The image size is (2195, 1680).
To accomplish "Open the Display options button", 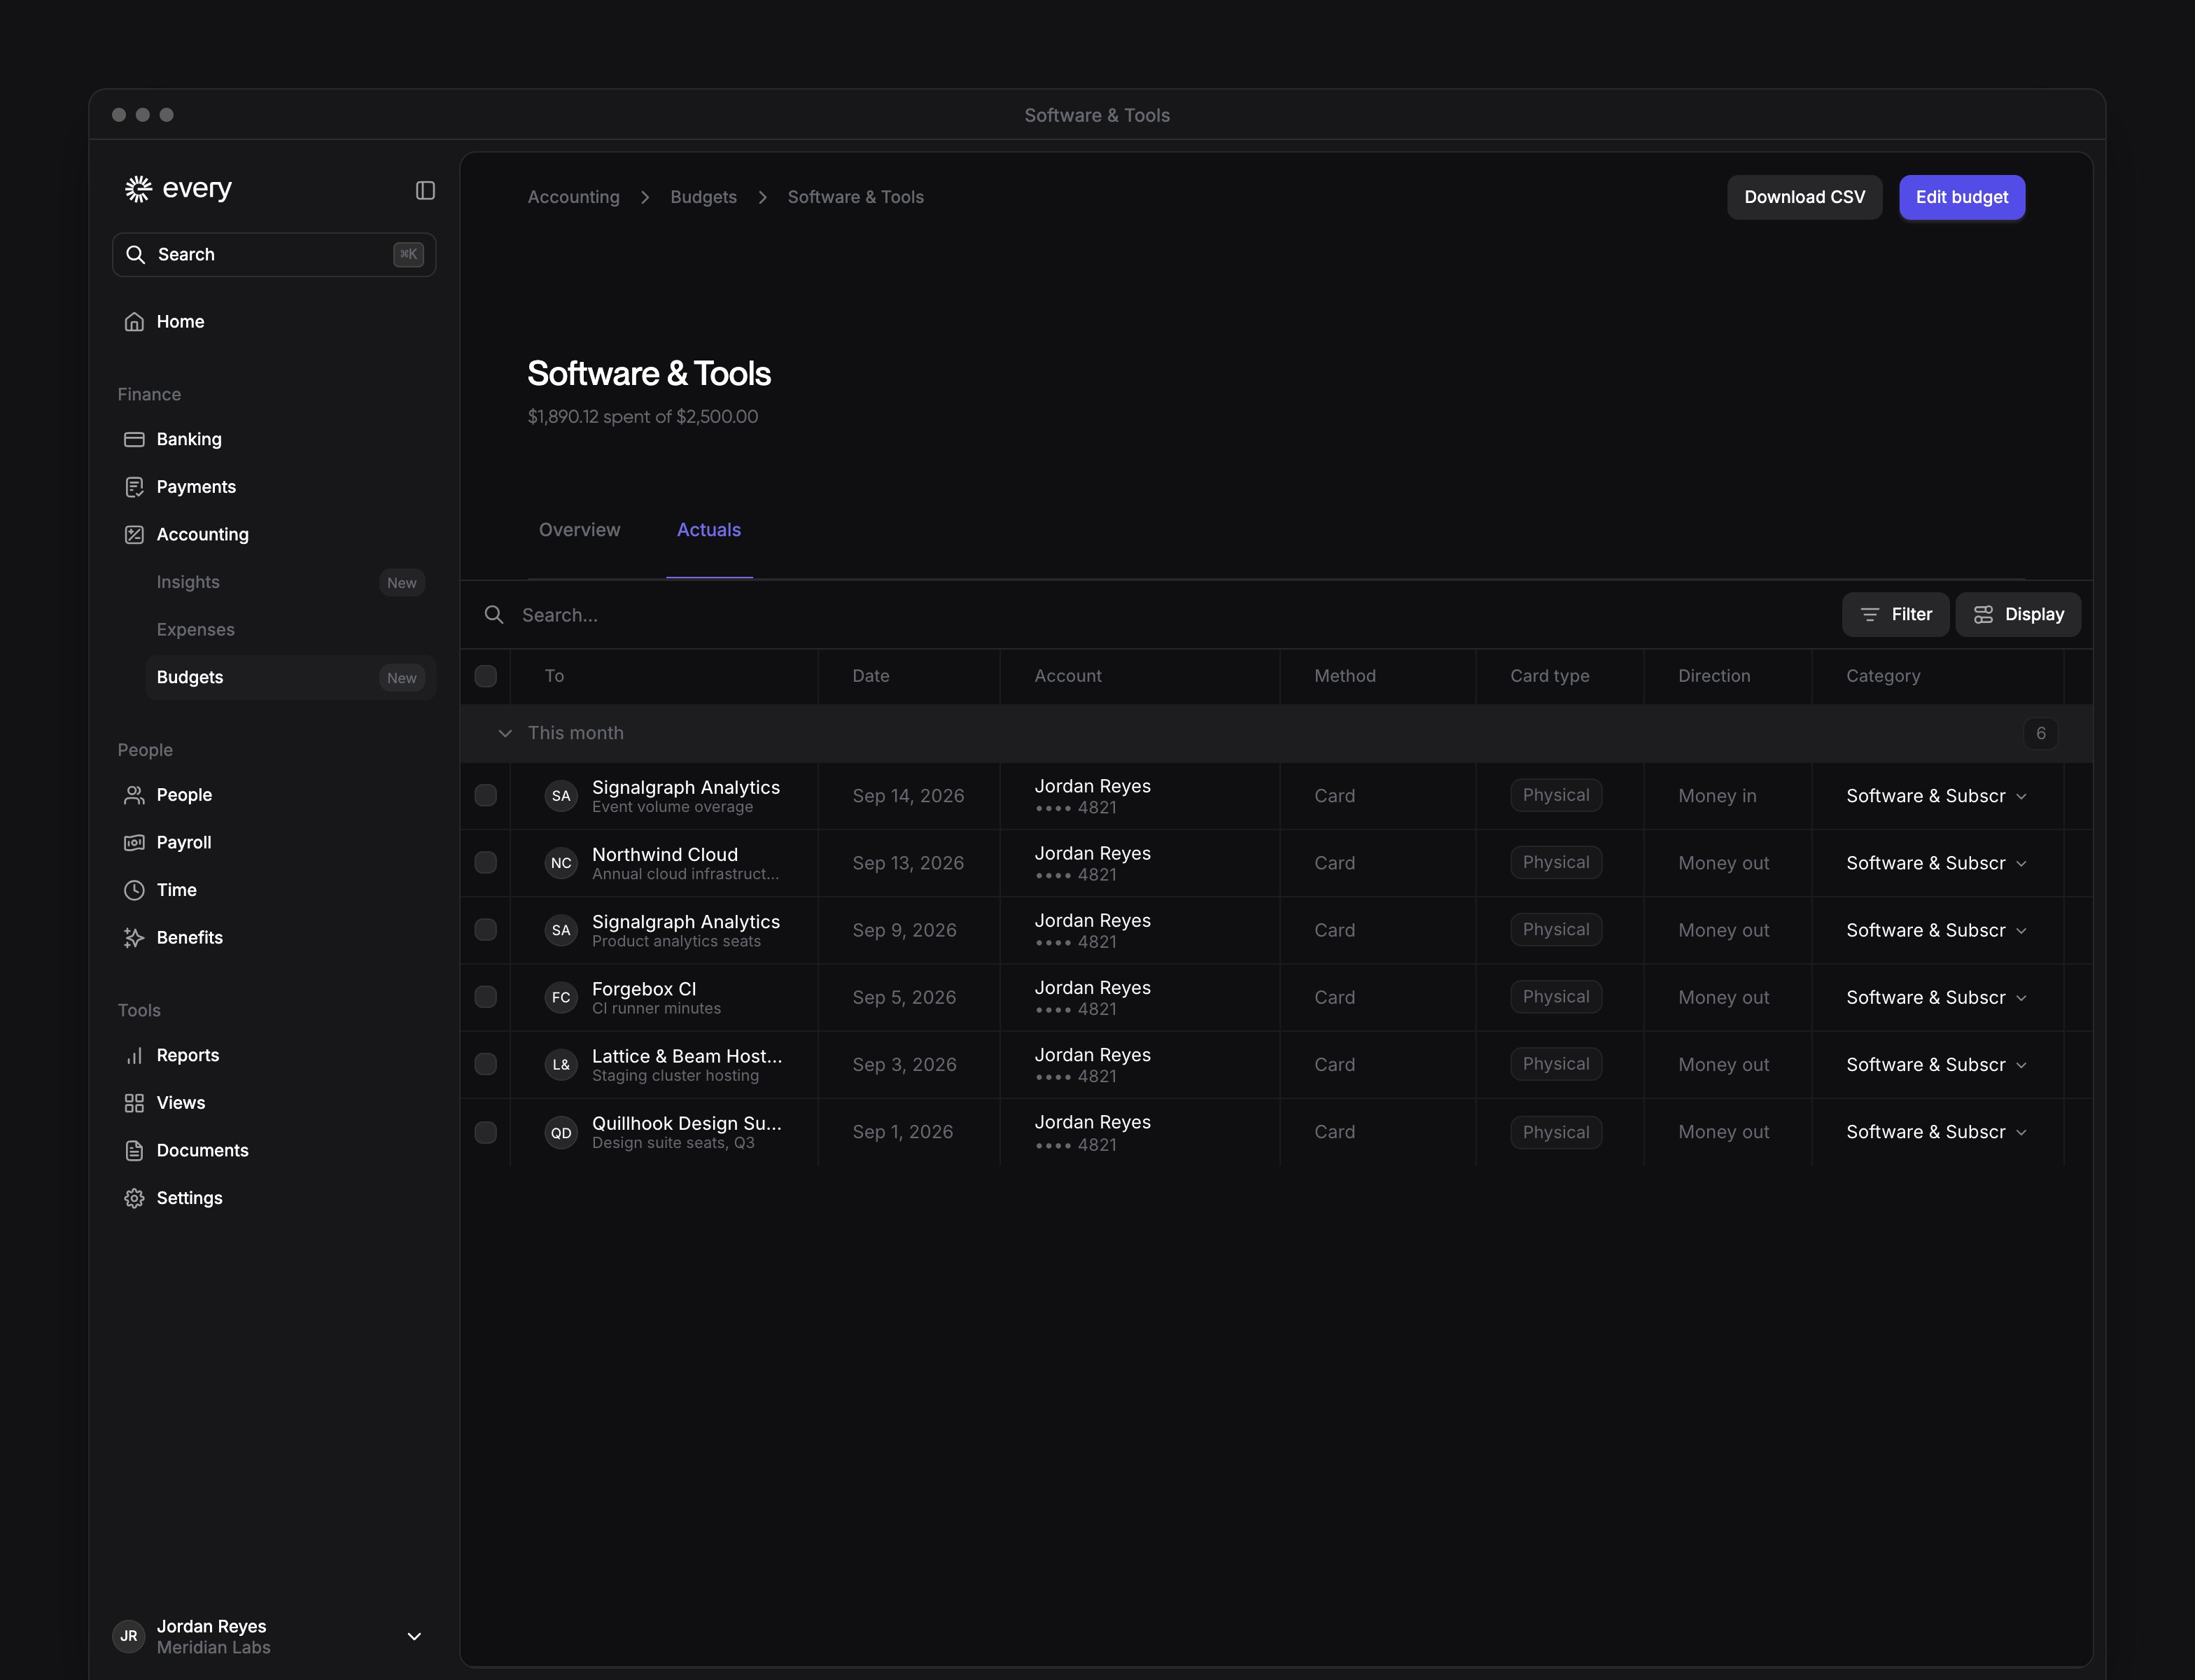I will click(2018, 614).
